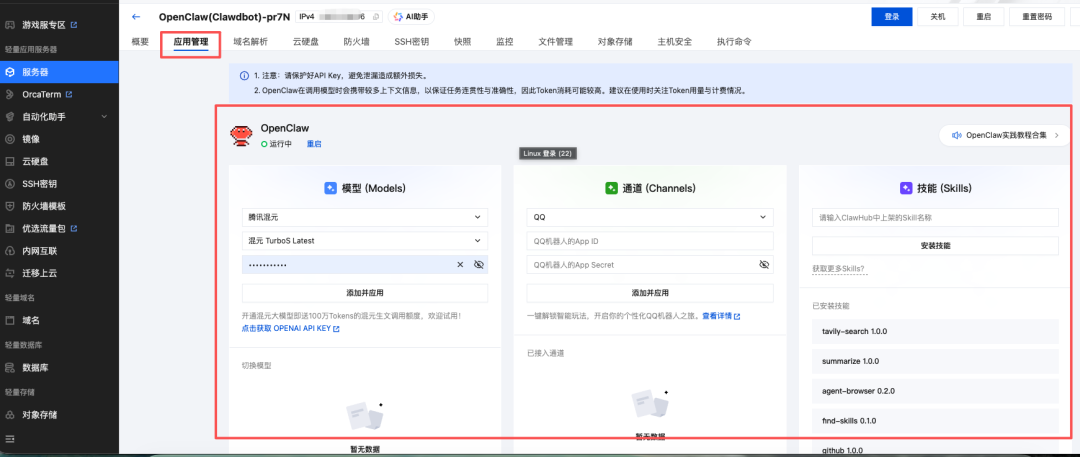Viewport: 1080px width, 457px height.
Task: Click the QQ机器人的App ID field
Action: (x=650, y=241)
